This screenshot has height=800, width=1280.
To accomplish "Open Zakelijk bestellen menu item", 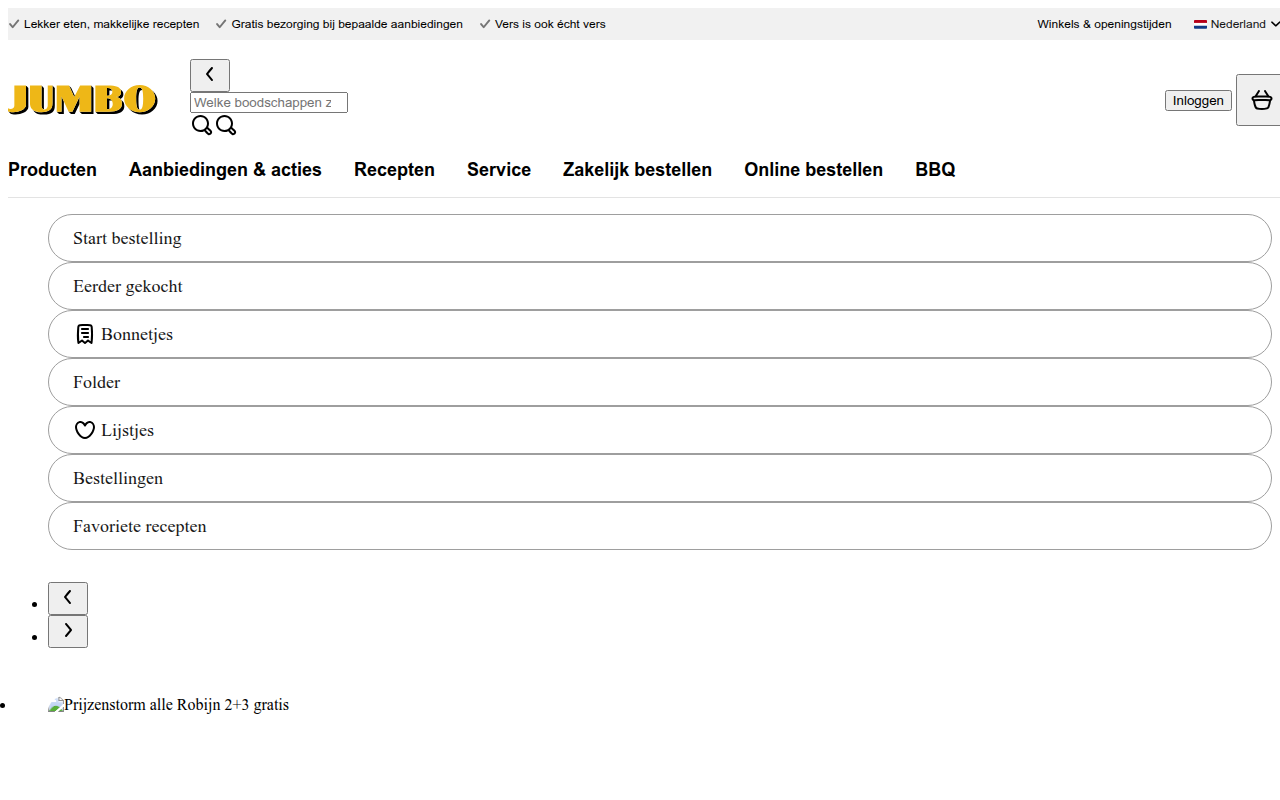I will 637,170.
